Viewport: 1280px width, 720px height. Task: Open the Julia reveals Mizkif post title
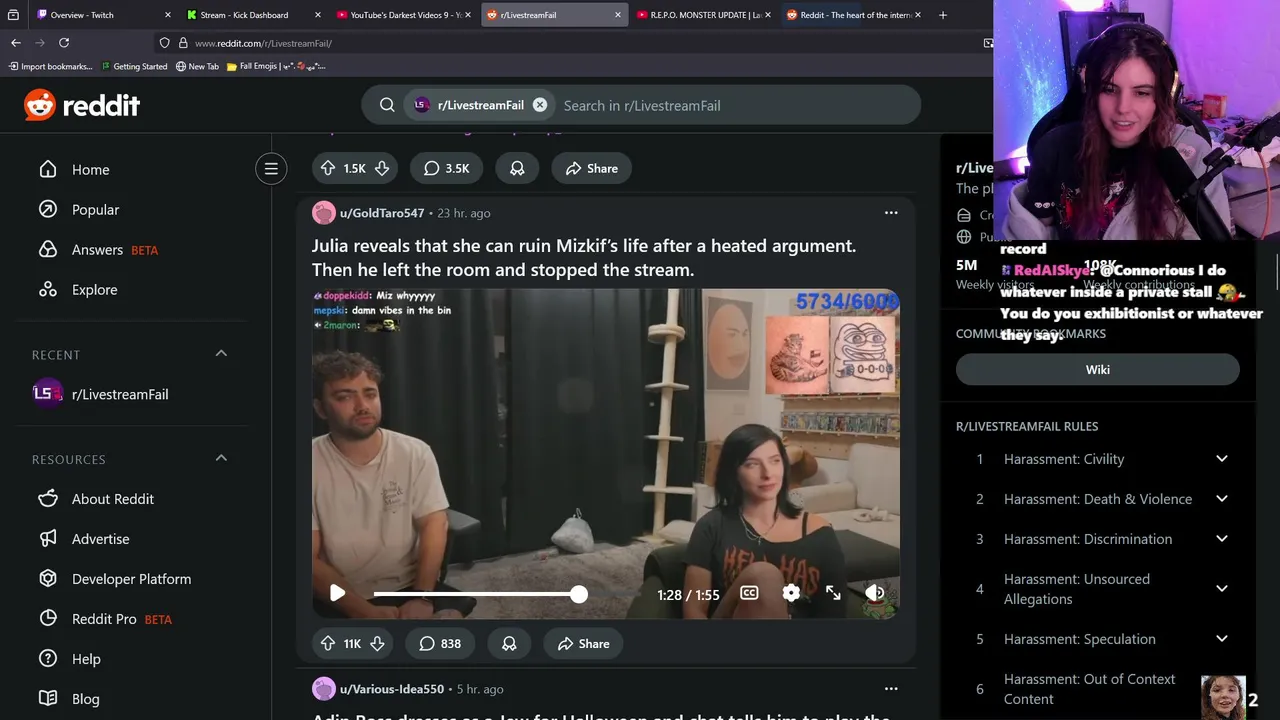click(x=584, y=258)
